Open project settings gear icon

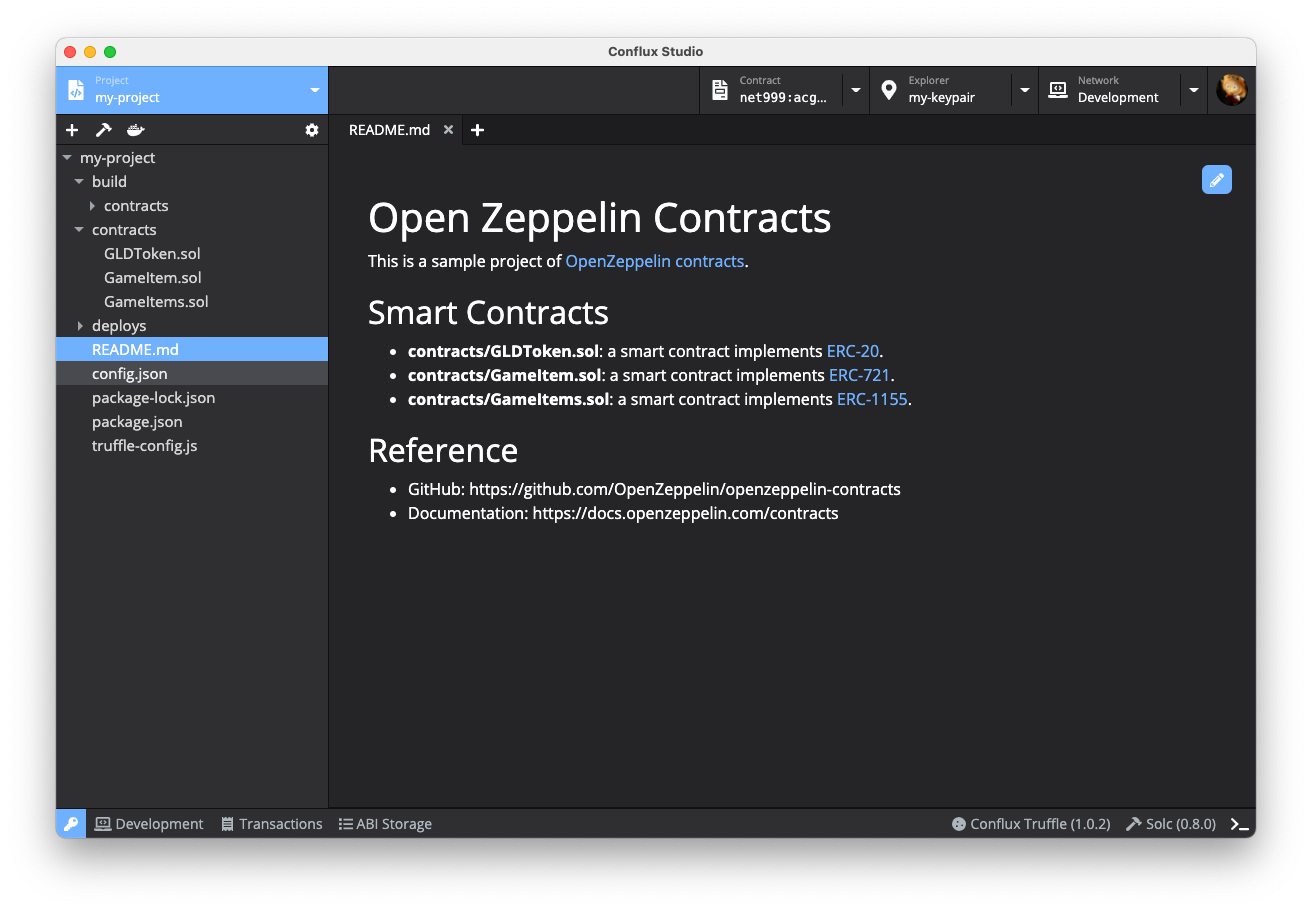tap(312, 130)
